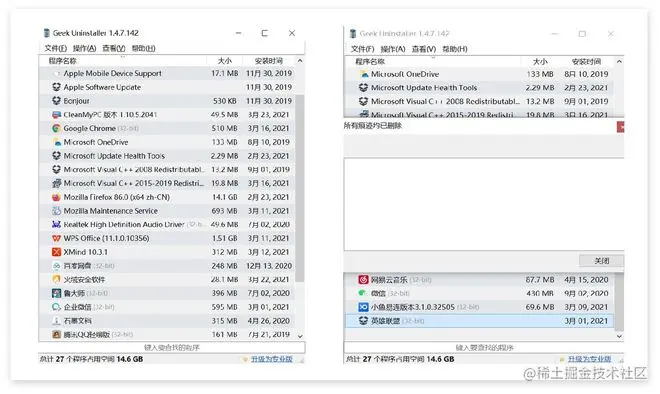Click 升级为专业版 link in left window
Image resolution: width=660 pixels, height=394 pixels.
click(x=271, y=359)
